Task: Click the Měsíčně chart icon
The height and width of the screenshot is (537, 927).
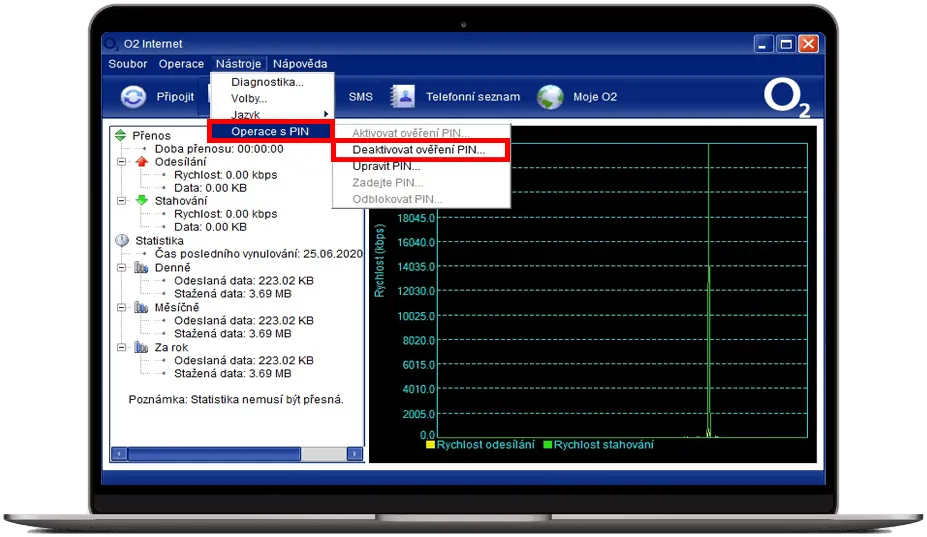Action: pyautogui.click(x=141, y=307)
